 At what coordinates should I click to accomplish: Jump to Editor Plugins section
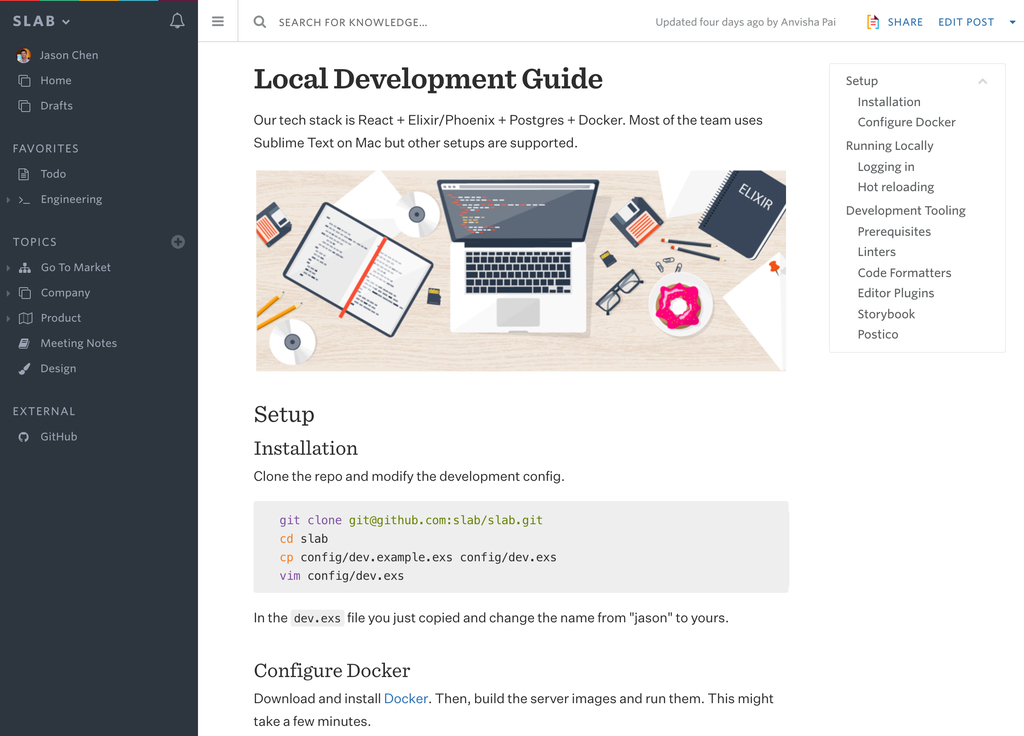point(895,293)
